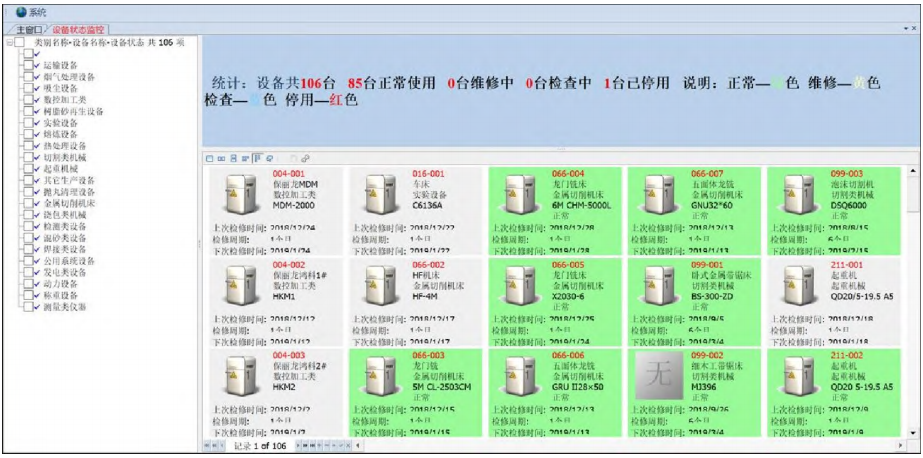This screenshot has width=923, height=458.
Task: Click the card list scrollbar down arrow
Action: (914, 433)
